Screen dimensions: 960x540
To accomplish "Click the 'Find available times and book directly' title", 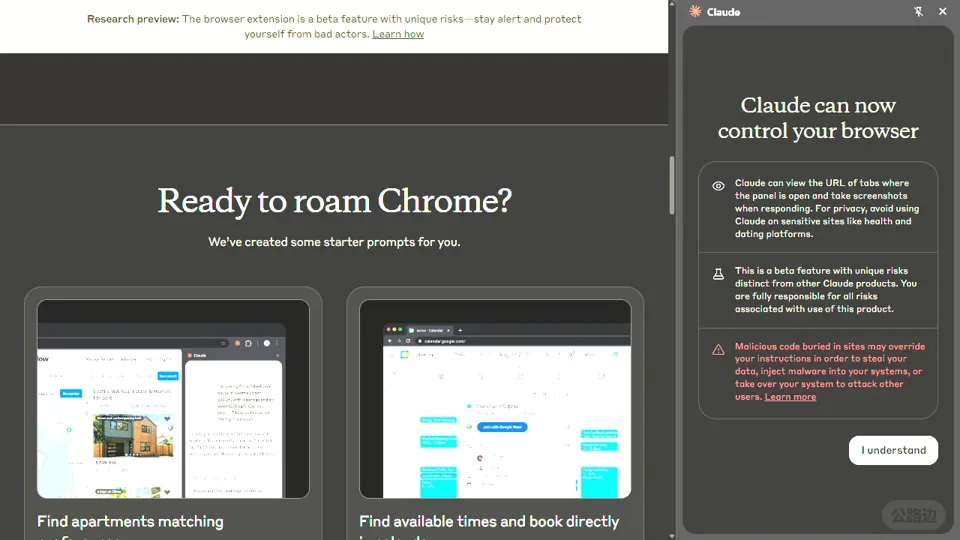I will [x=489, y=521].
